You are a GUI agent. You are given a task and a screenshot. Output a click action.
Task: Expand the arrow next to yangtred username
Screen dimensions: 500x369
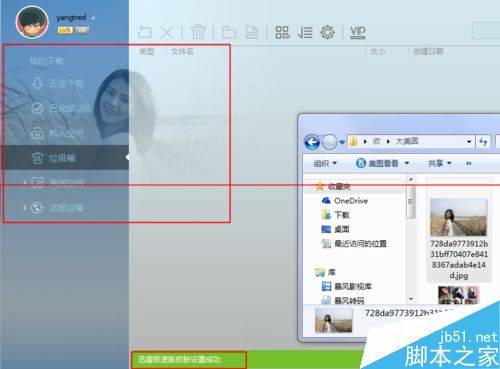tap(93, 18)
